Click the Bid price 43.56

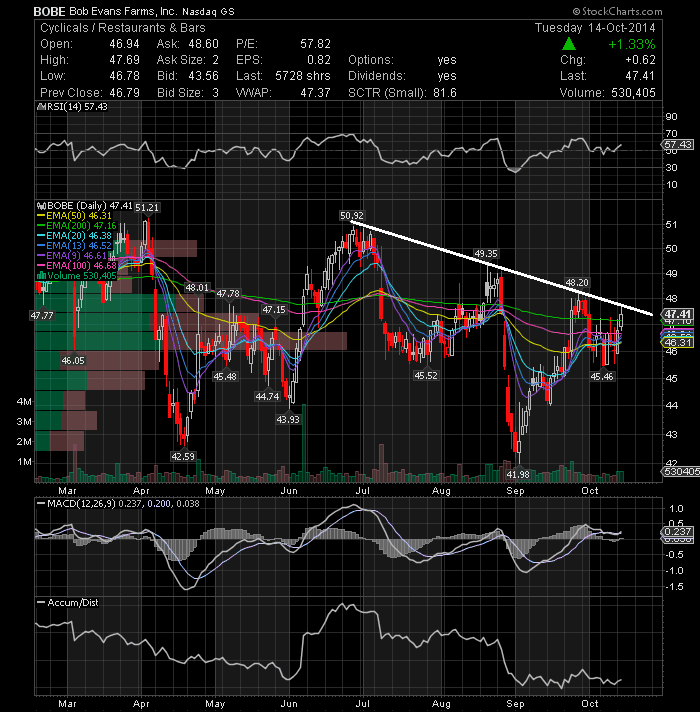point(203,75)
